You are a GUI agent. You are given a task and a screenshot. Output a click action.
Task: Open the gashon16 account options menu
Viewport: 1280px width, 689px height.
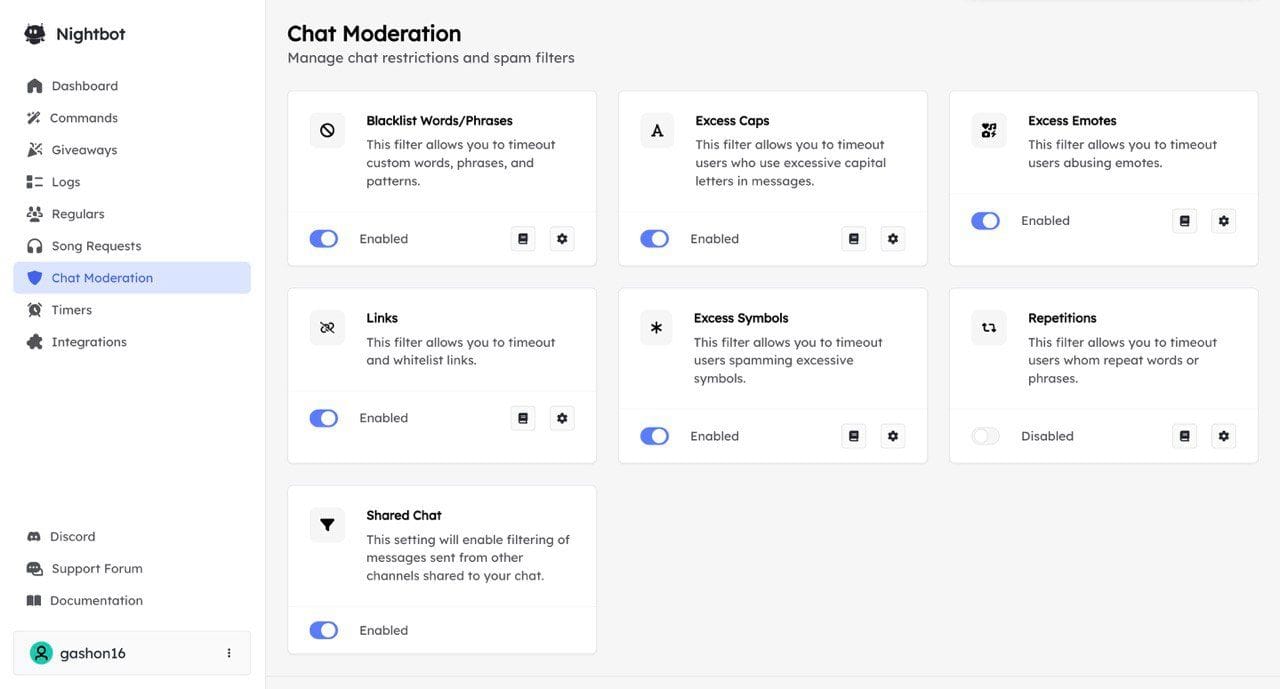click(x=229, y=653)
